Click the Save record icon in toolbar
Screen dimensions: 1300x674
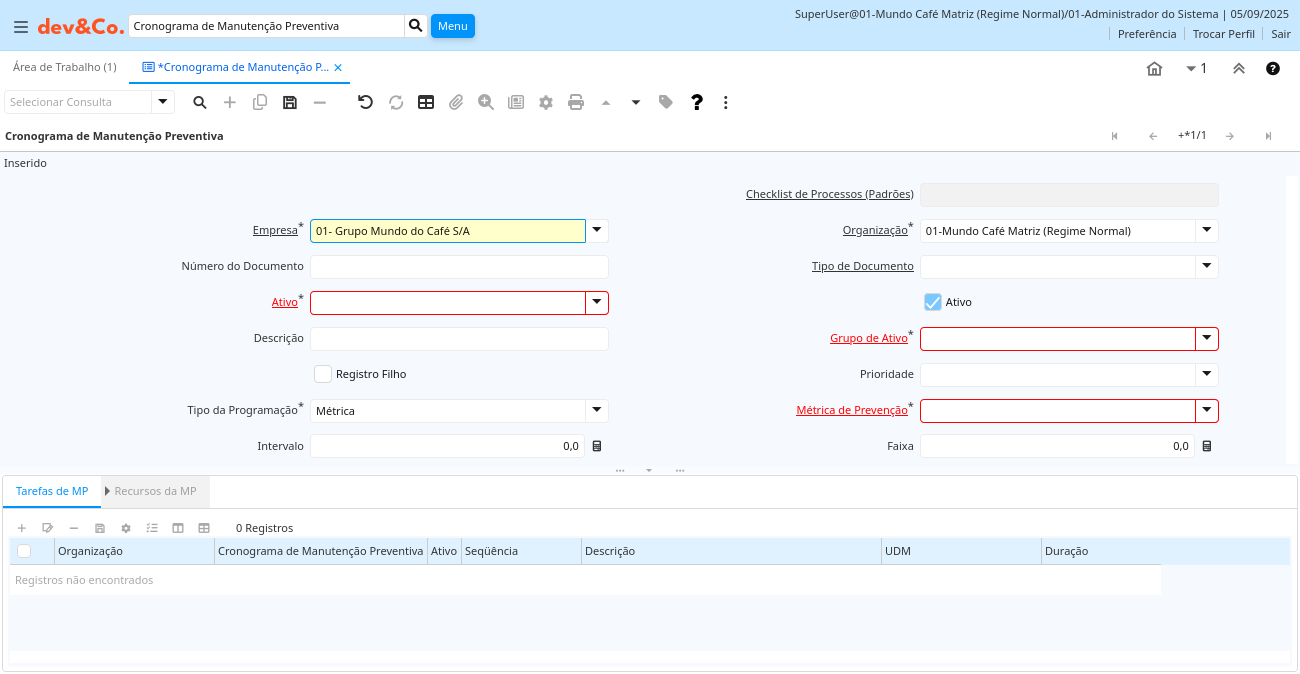coord(290,102)
